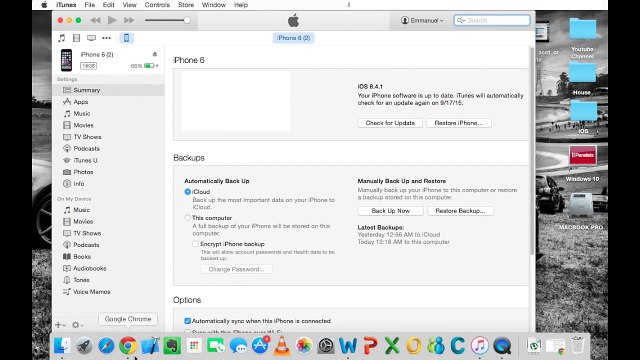This screenshot has width=640, height=360.
Task: Select This computer backup option
Action: pos(188,218)
